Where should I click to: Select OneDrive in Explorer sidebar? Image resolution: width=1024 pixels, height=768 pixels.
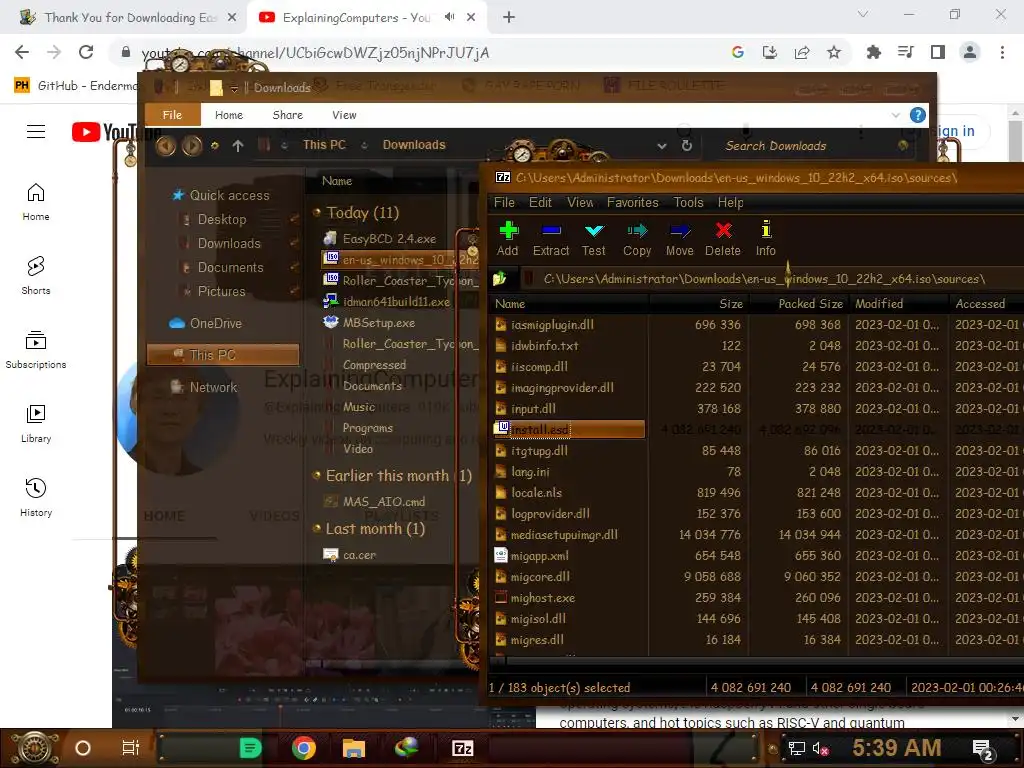[x=216, y=323]
